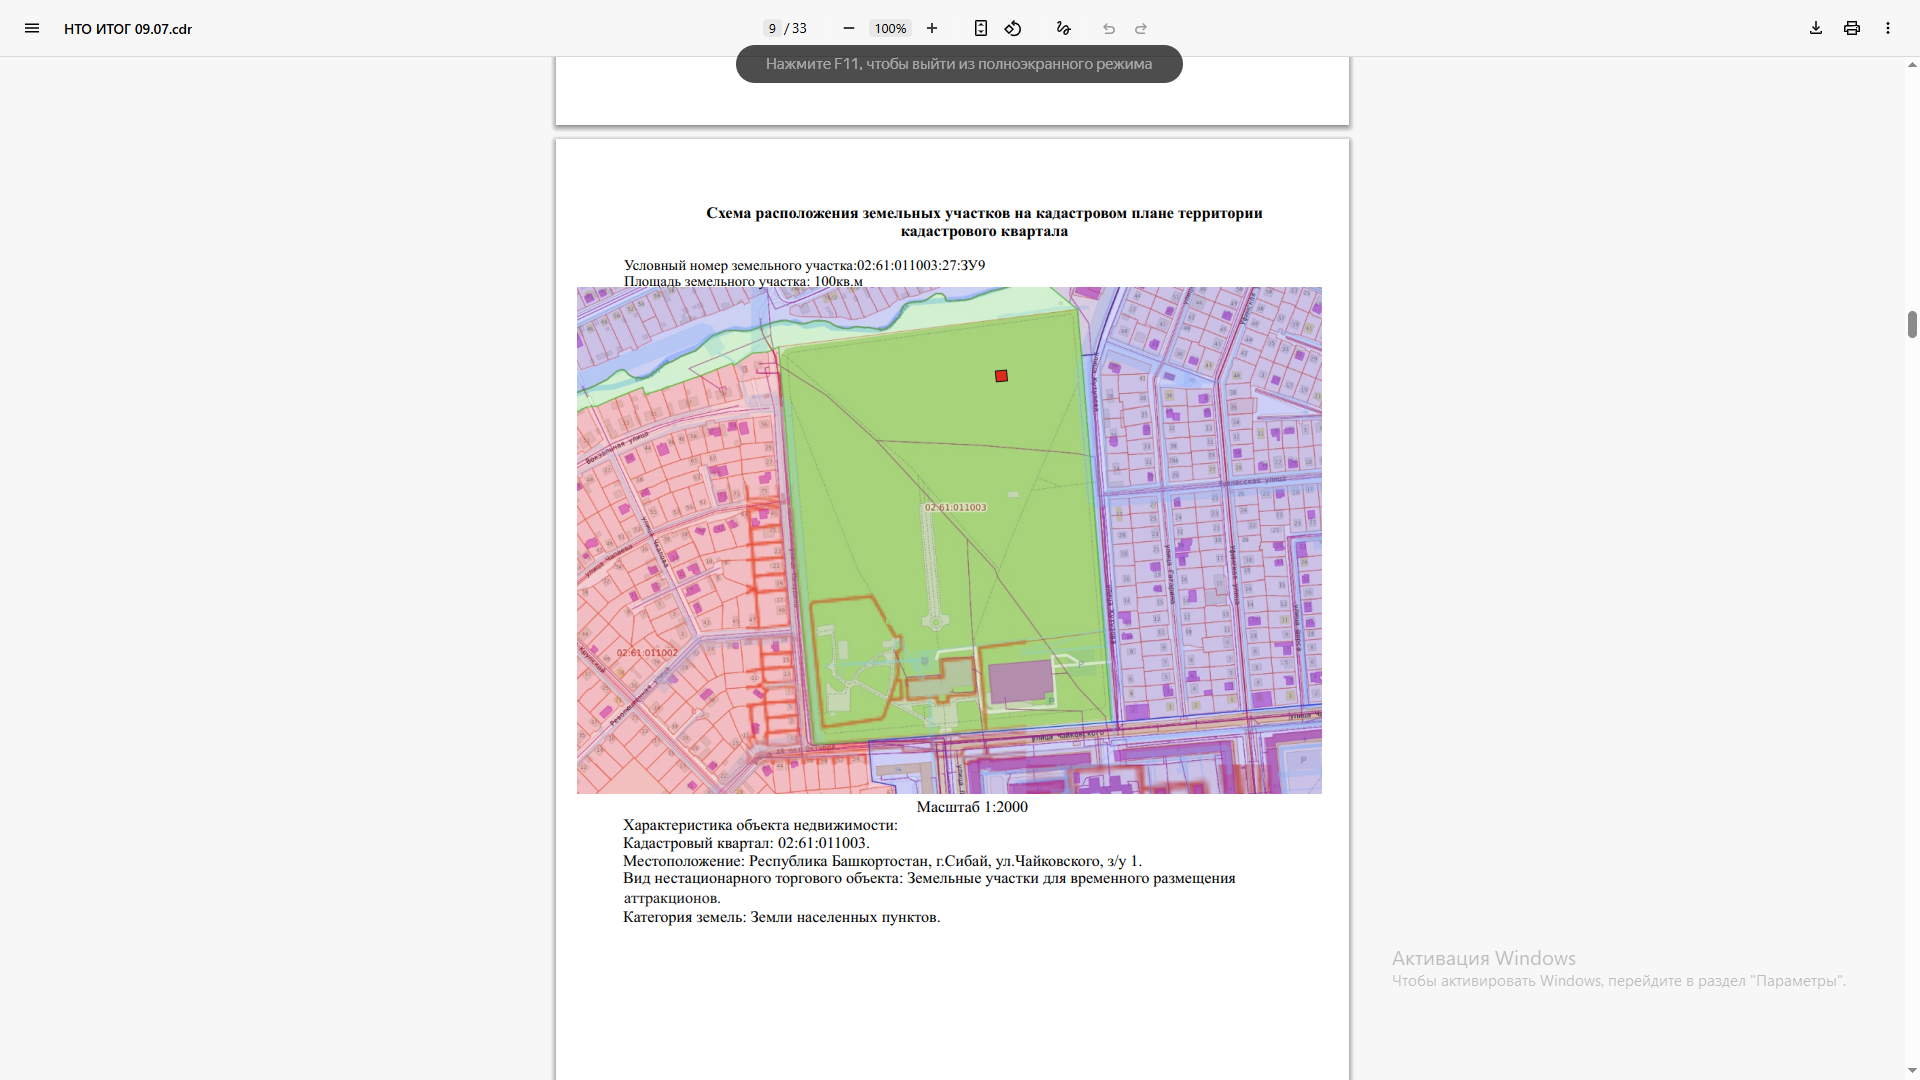The width and height of the screenshot is (1920, 1080).
Task: Click the file name НТО ИТОГ 09.07.cdr
Action: [x=128, y=29]
